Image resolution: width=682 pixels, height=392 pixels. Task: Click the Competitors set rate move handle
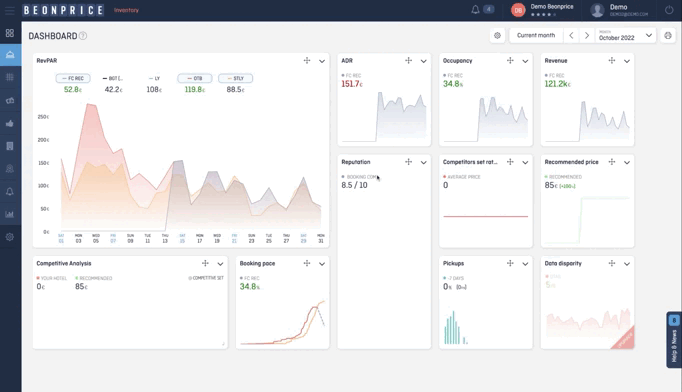[x=510, y=162]
